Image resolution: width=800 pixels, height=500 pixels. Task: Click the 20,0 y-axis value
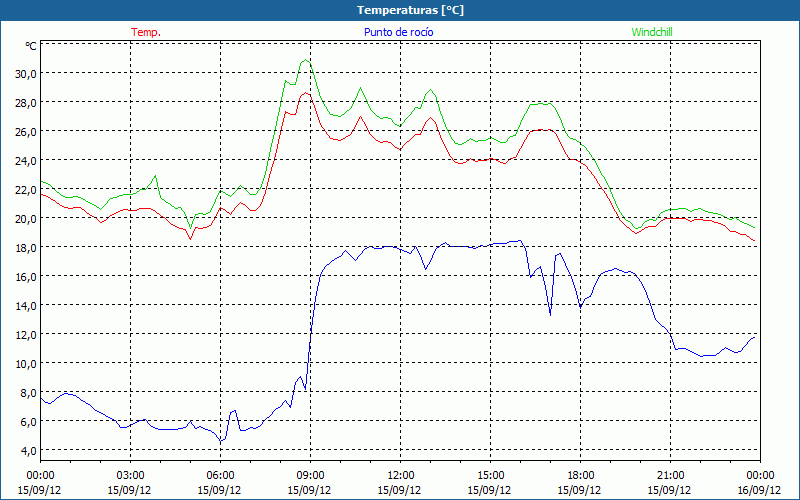[x=26, y=218]
